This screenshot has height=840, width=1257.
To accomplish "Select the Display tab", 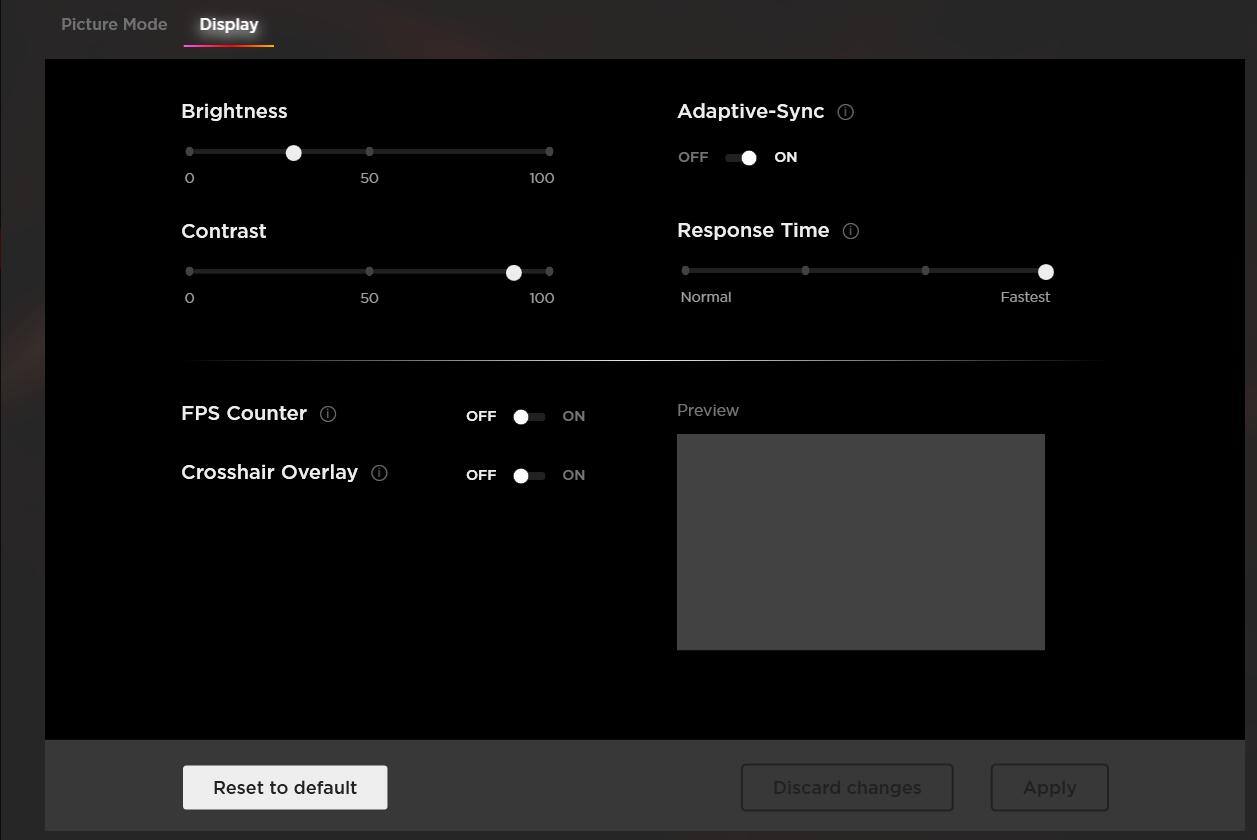I will 229,24.
